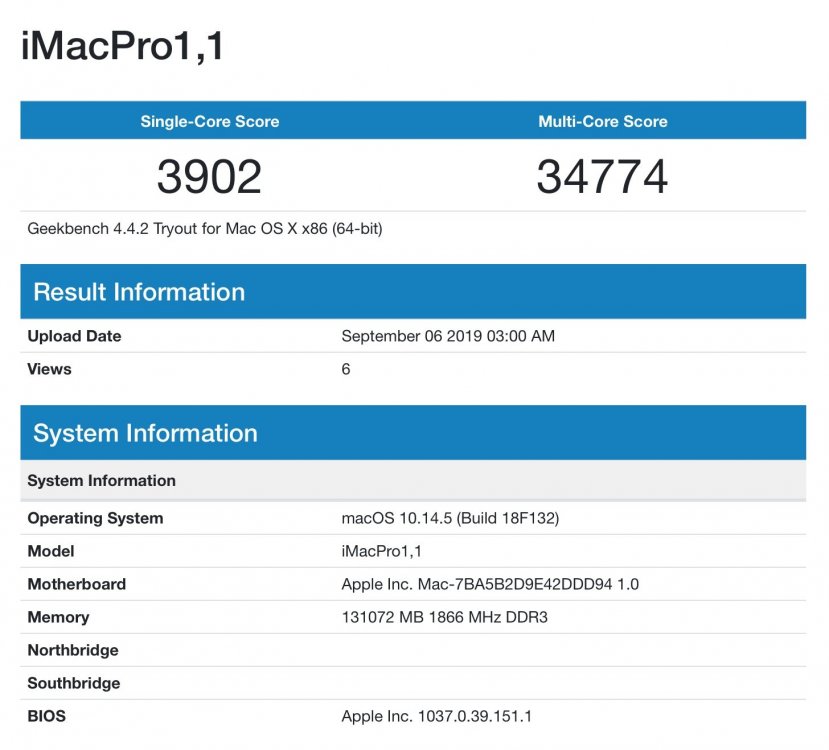Select the Motherboard label
This screenshot has height=750, width=829.
click(77, 584)
